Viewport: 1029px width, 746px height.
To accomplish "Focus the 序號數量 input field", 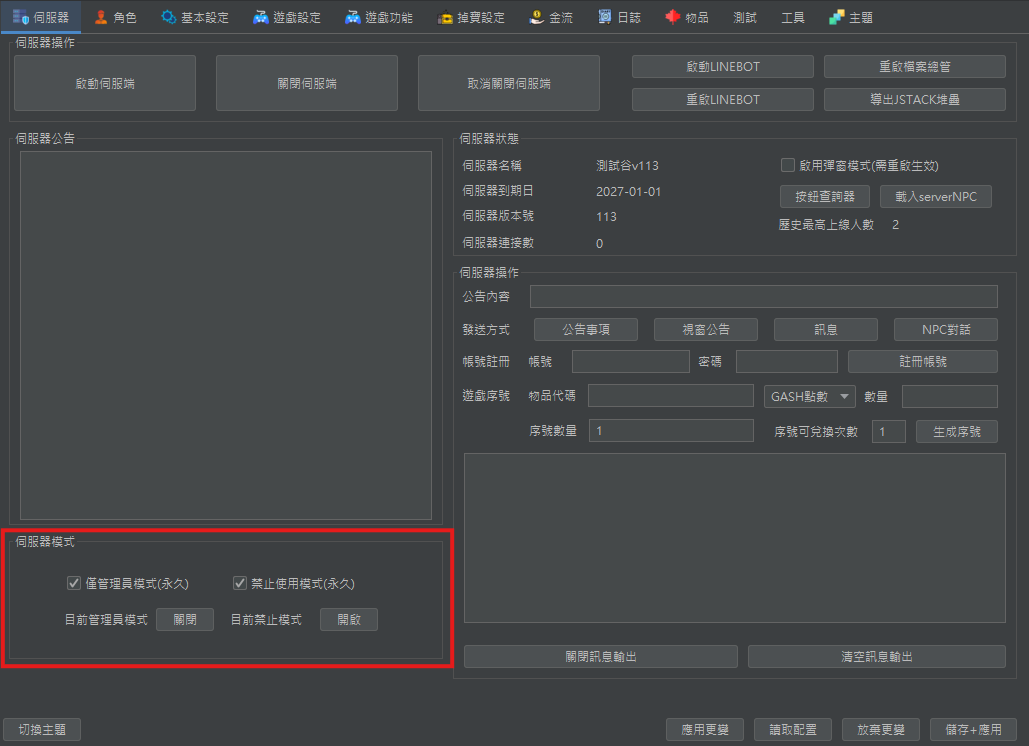I will 671,430.
